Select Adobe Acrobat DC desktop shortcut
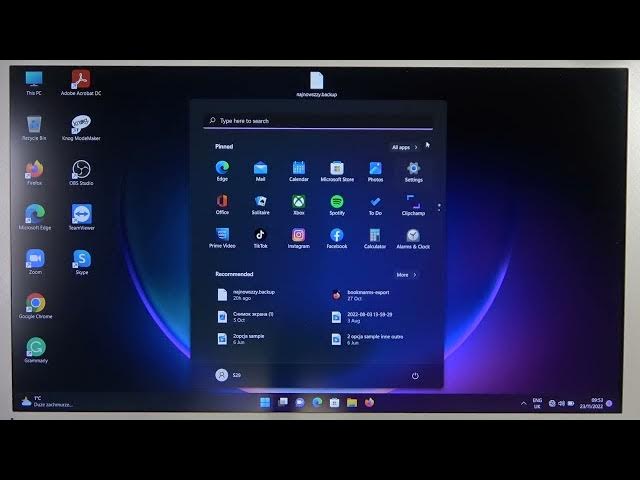The image size is (640, 480). click(81, 83)
